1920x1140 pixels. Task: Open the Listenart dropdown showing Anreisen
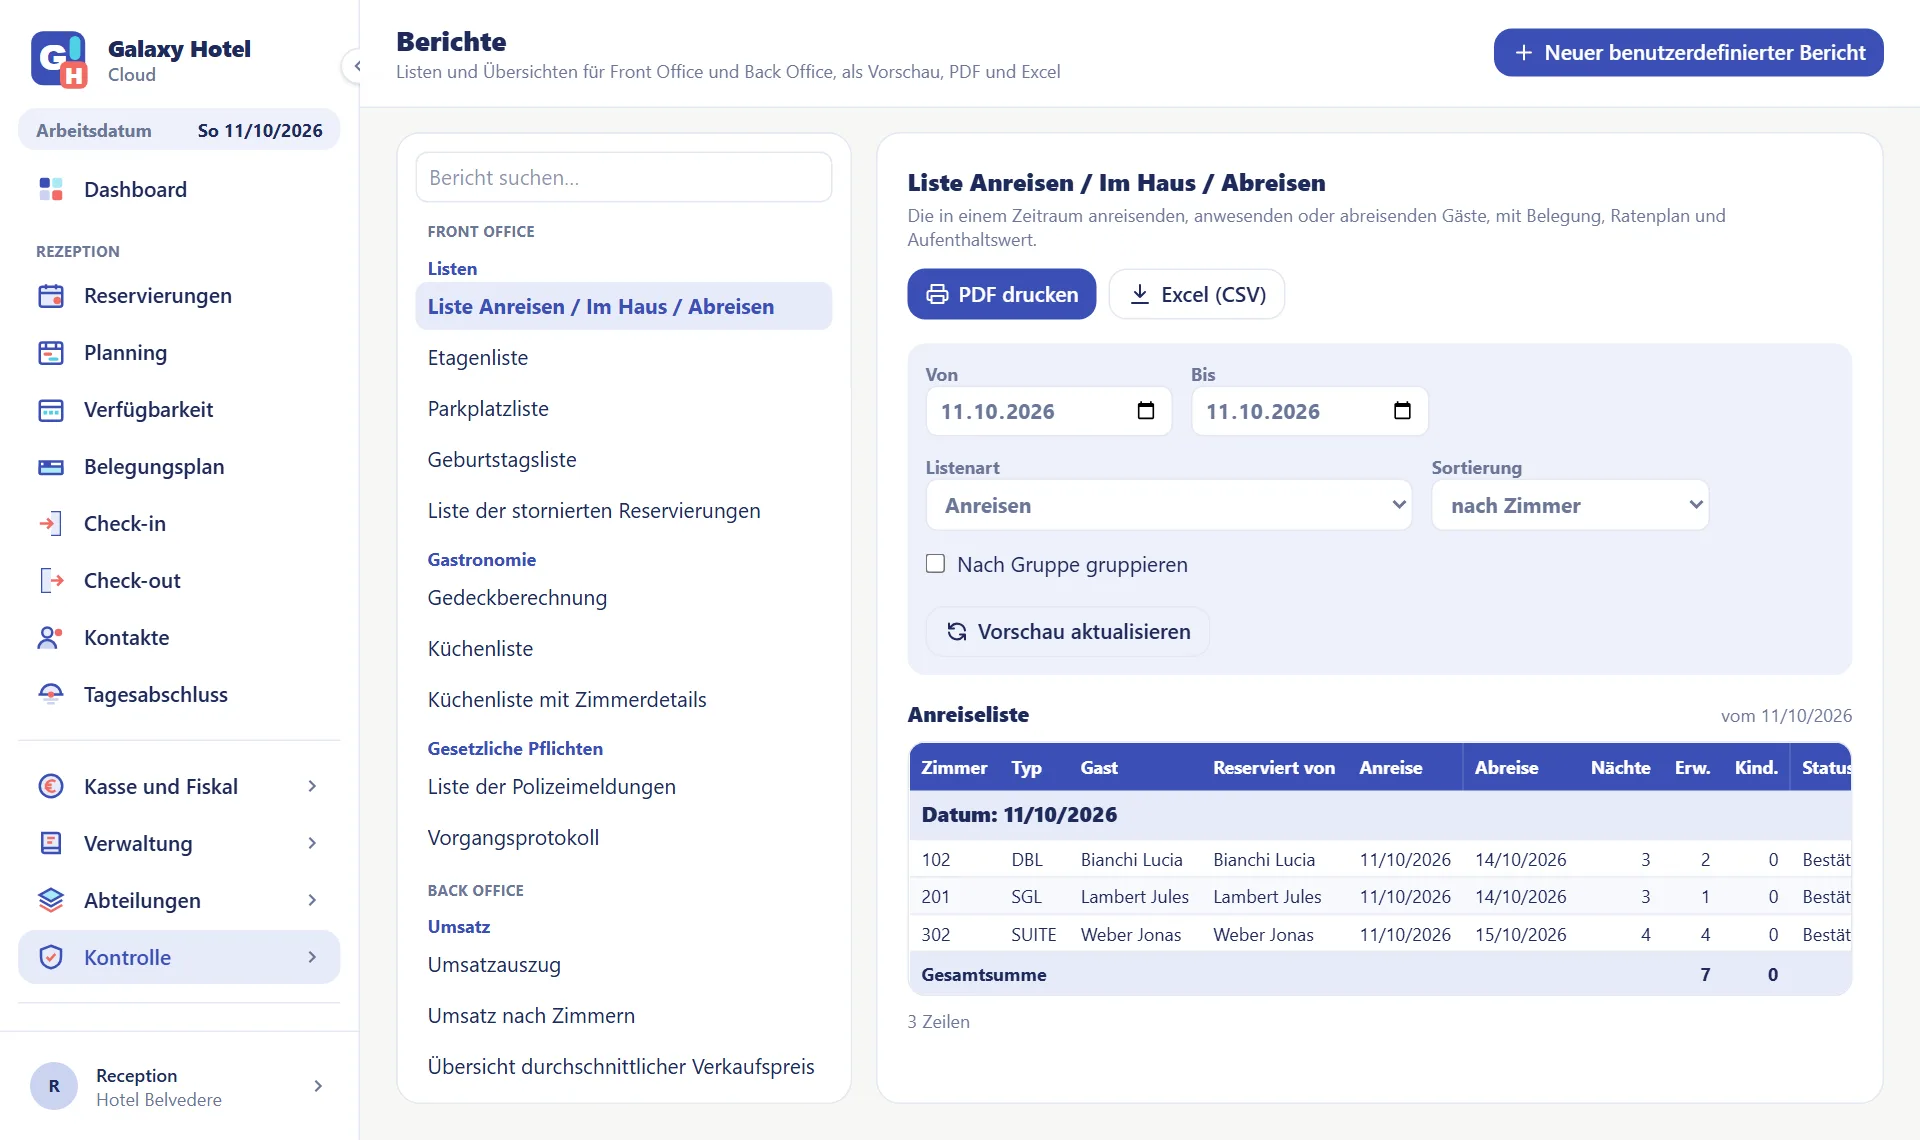pyautogui.click(x=1169, y=506)
